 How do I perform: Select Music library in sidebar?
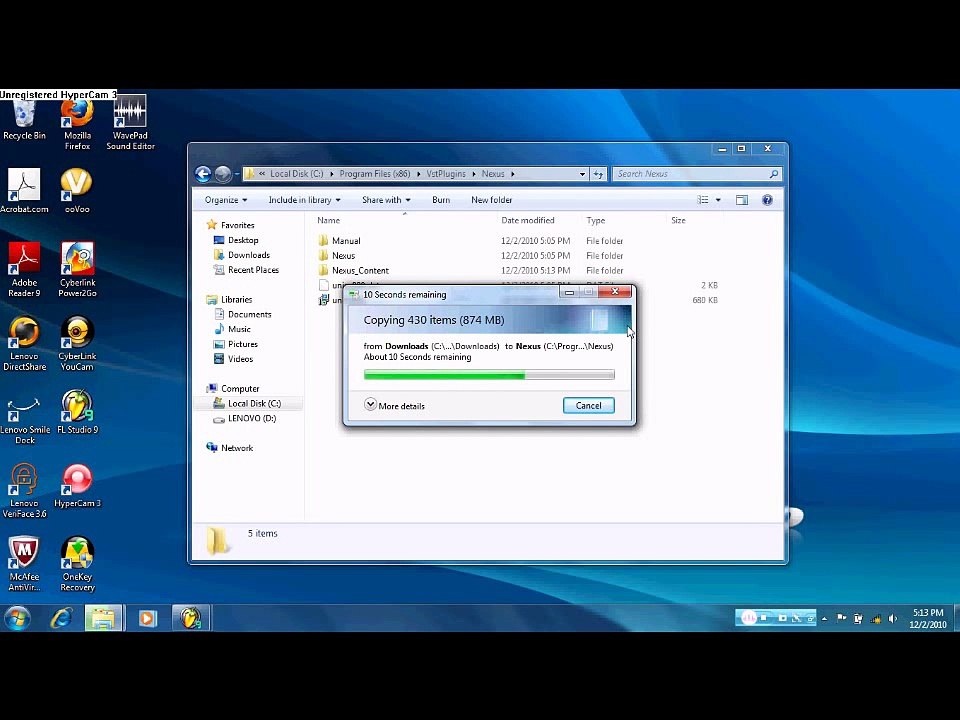[233, 329]
